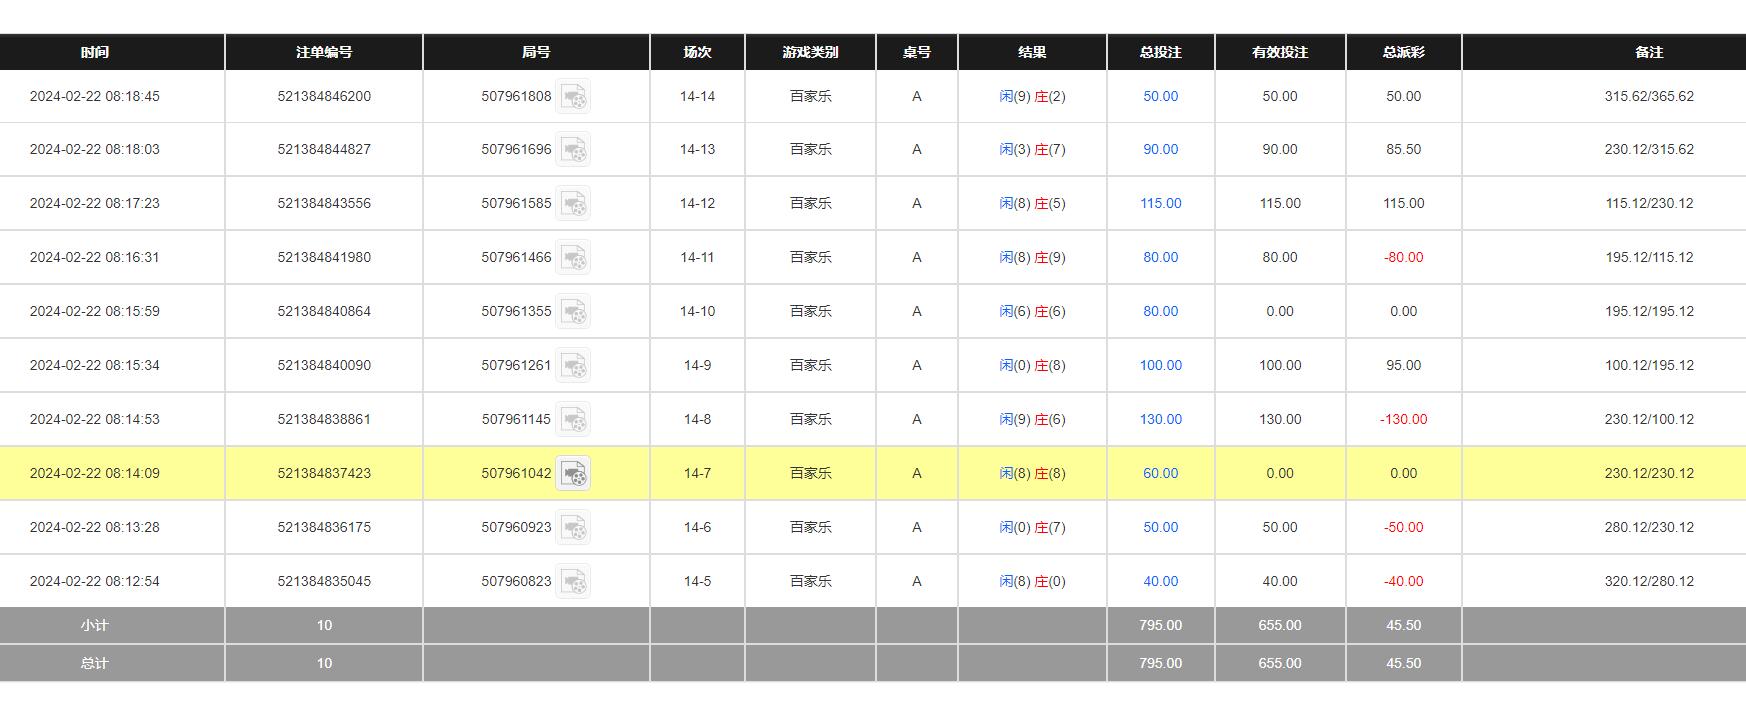
Task: Click the 100.00 total bet link
Action: [x=1160, y=366]
